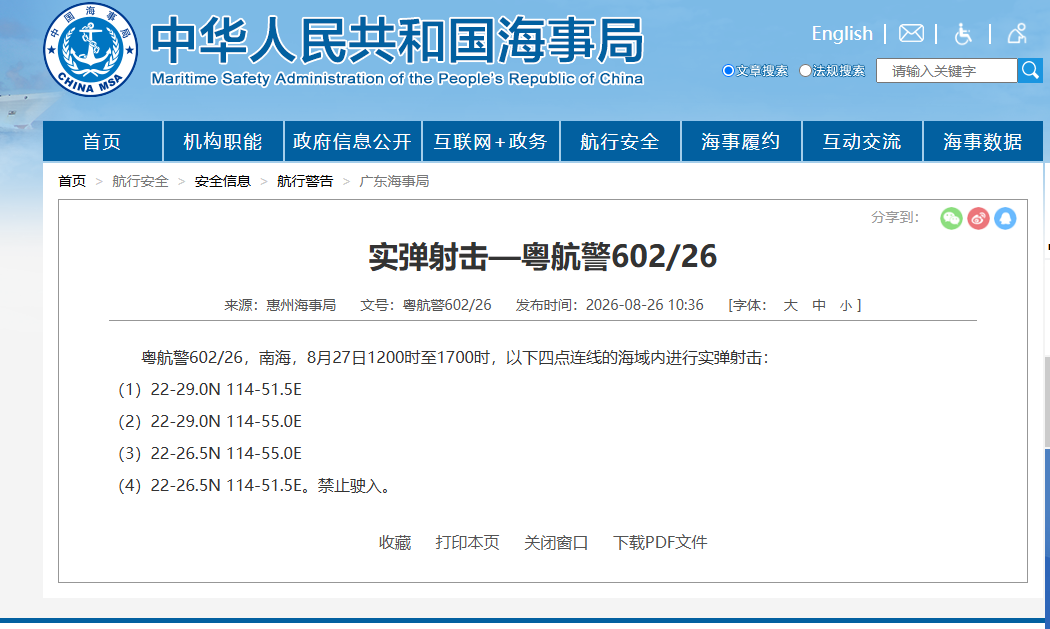Click the headline 实弹射击—粤航警602/26

[542, 257]
